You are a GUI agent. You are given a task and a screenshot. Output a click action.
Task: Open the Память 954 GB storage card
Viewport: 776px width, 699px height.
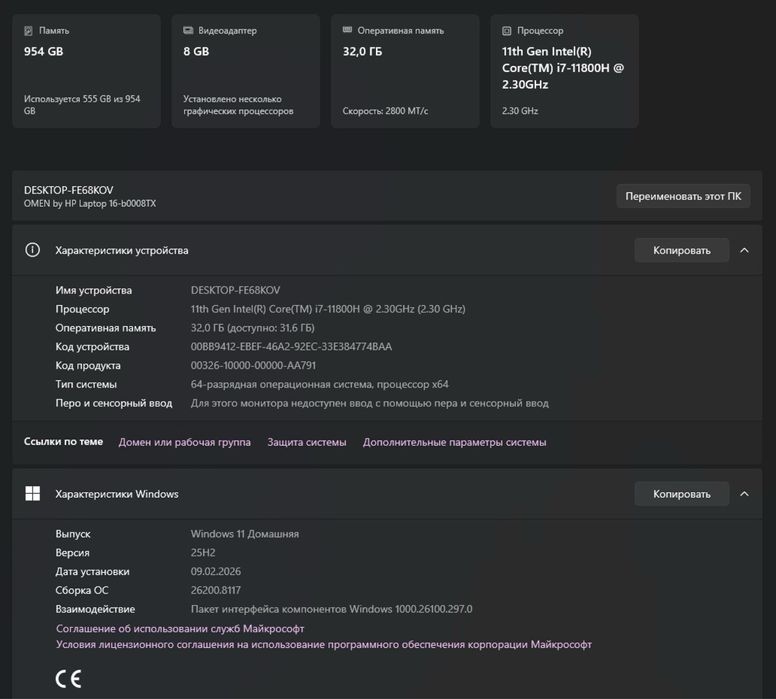pos(87,71)
